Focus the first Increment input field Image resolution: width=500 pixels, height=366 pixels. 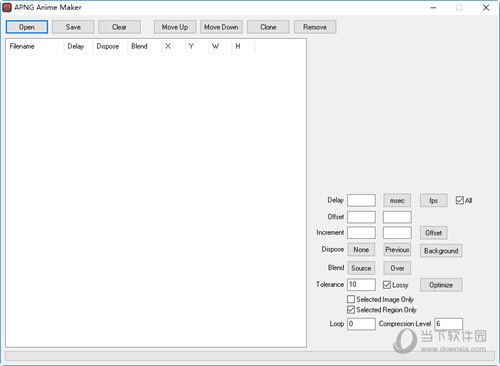(x=361, y=233)
